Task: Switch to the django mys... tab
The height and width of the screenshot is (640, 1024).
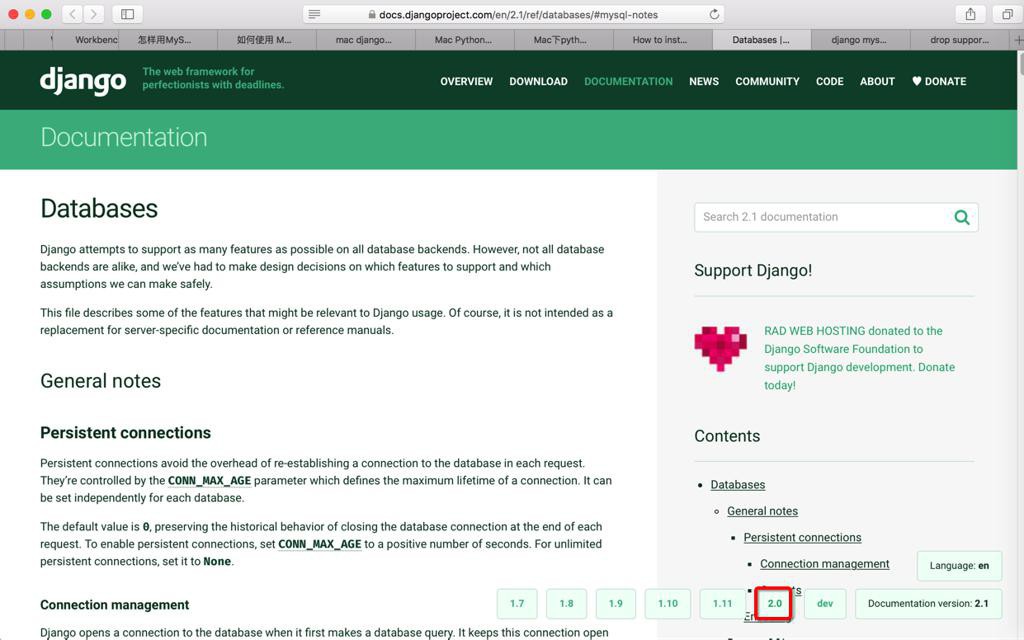Action: (859, 40)
